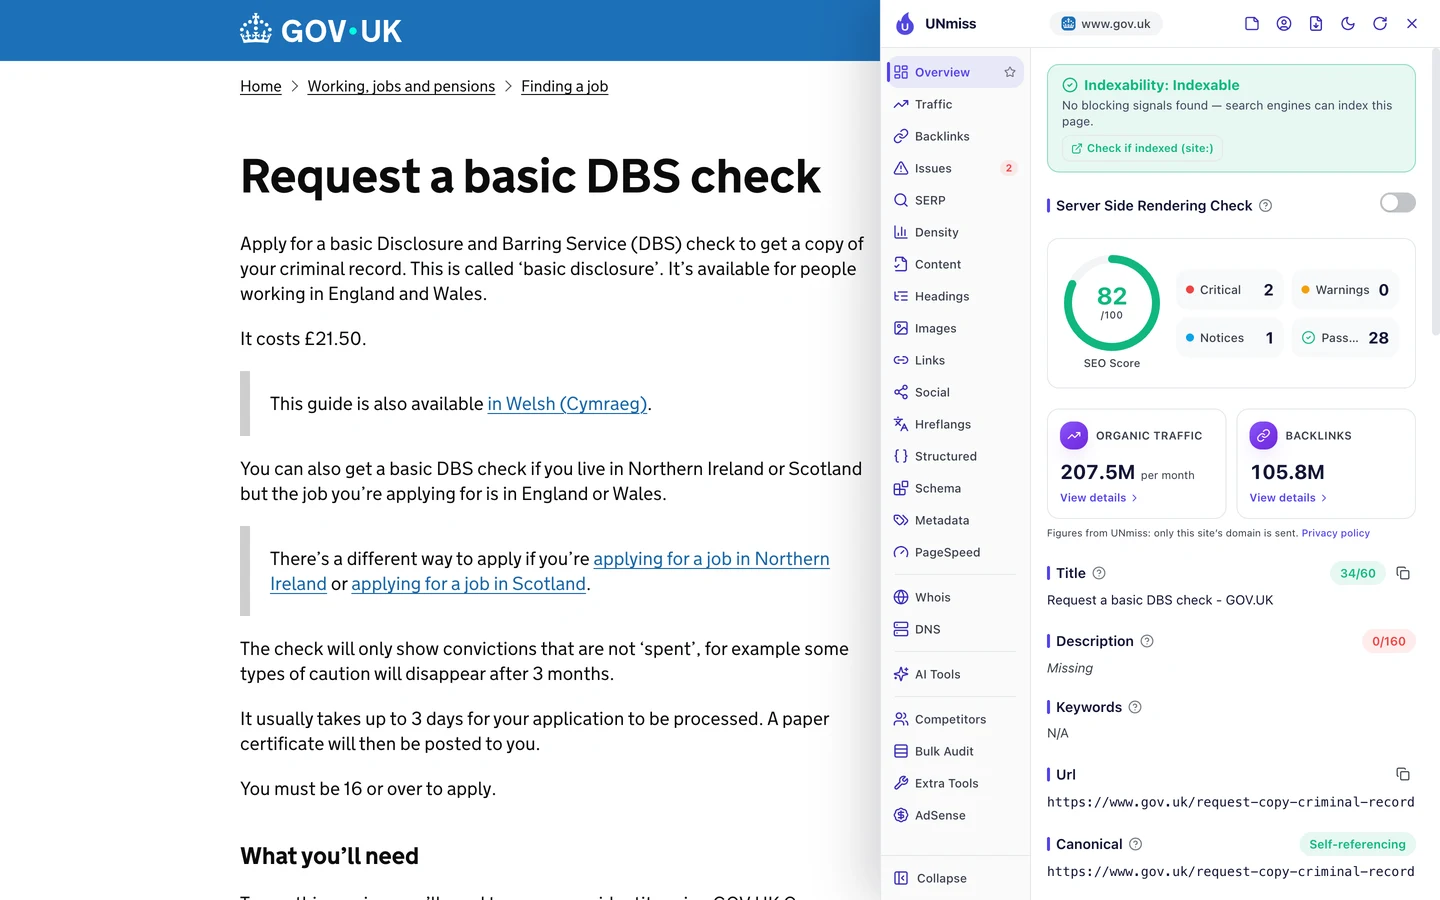This screenshot has width=1440, height=900.
Task: Show help icon next to Keywords
Action: [x=1135, y=707]
